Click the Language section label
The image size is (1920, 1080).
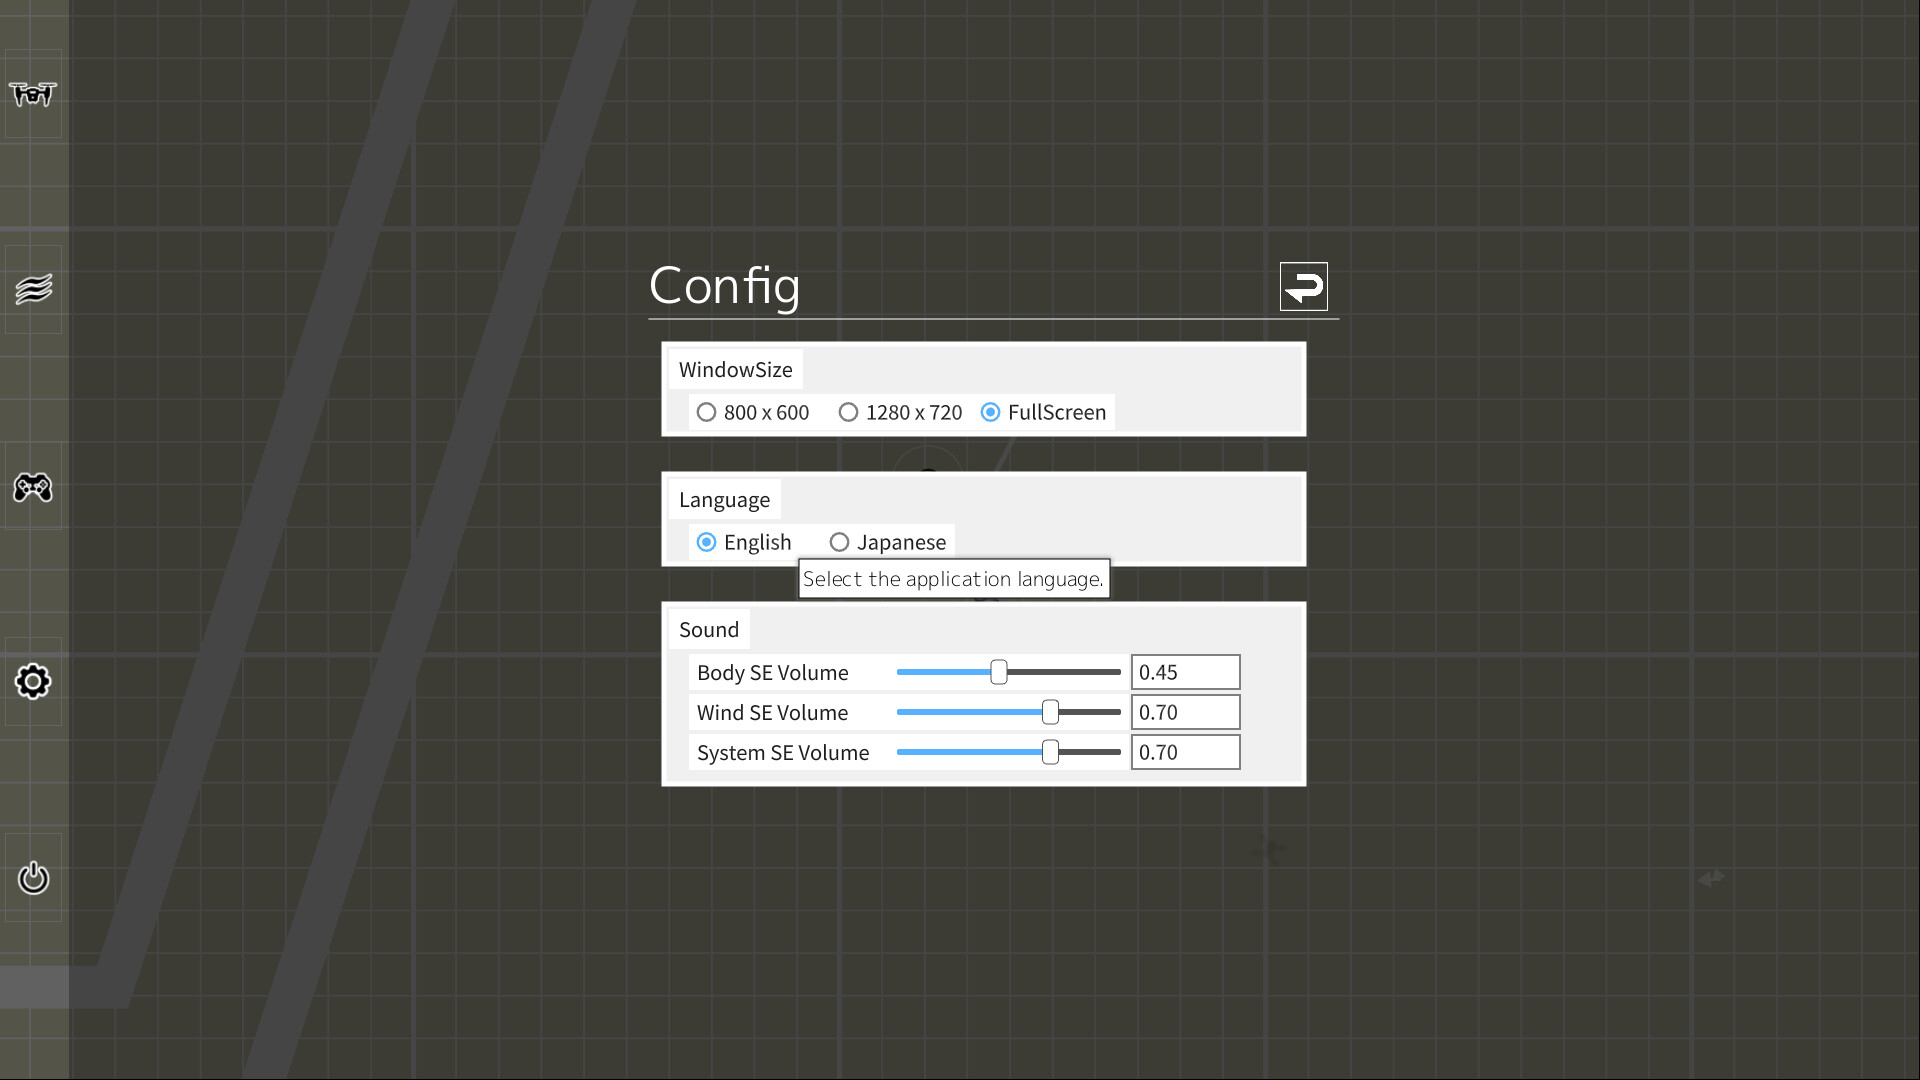723,499
